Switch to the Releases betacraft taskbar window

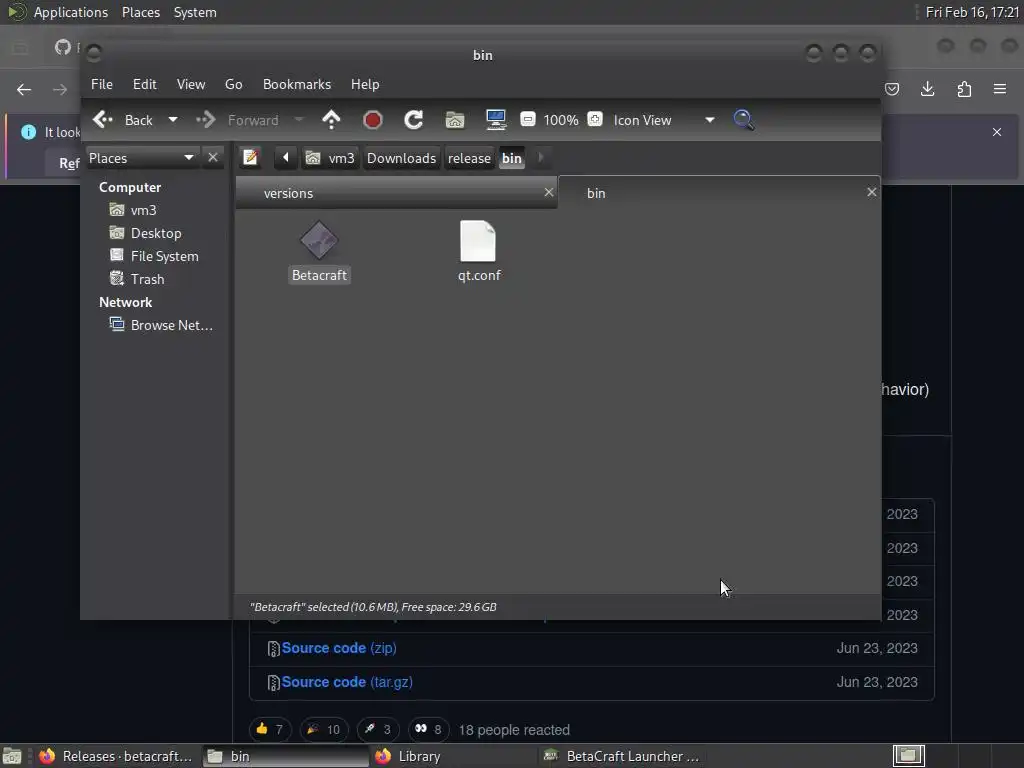click(x=116, y=756)
